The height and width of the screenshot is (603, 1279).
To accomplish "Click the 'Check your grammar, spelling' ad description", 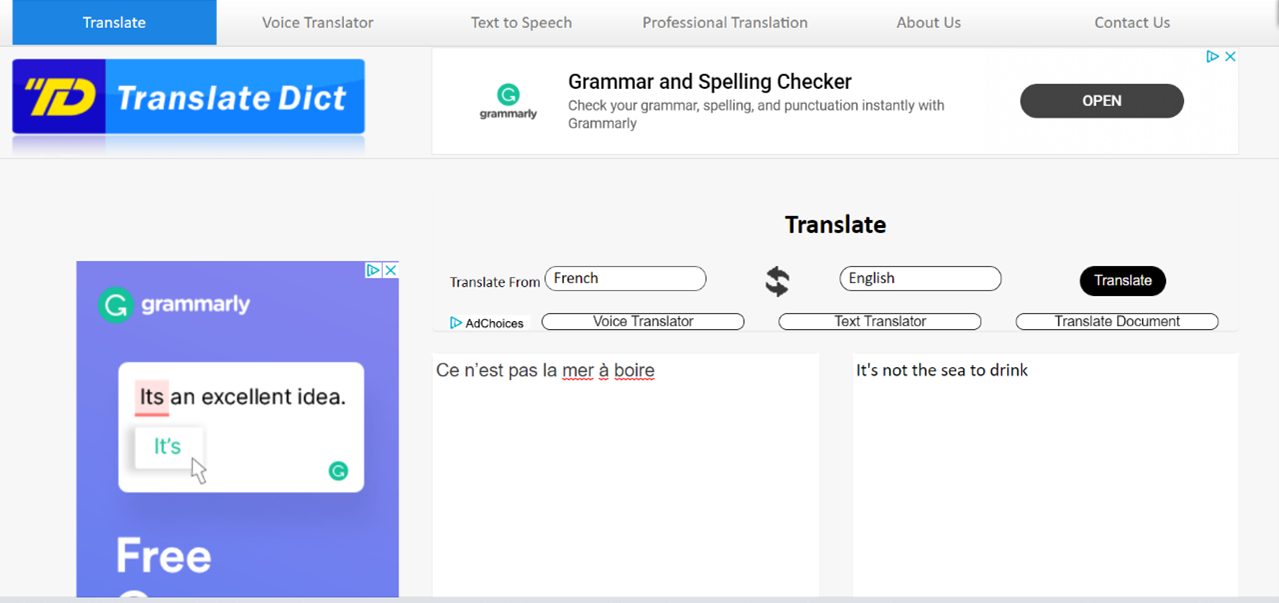I will tap(756, 114).
